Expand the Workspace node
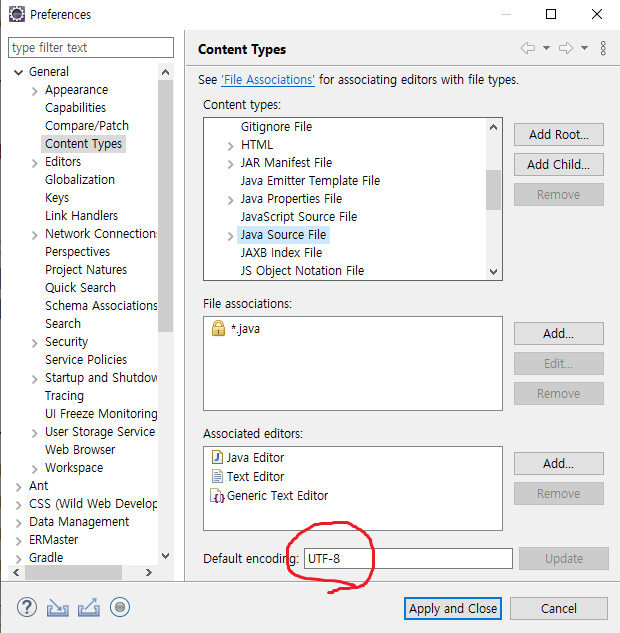Image resolution: width=620 pixels, height=633 pixels. pos(34,469)
